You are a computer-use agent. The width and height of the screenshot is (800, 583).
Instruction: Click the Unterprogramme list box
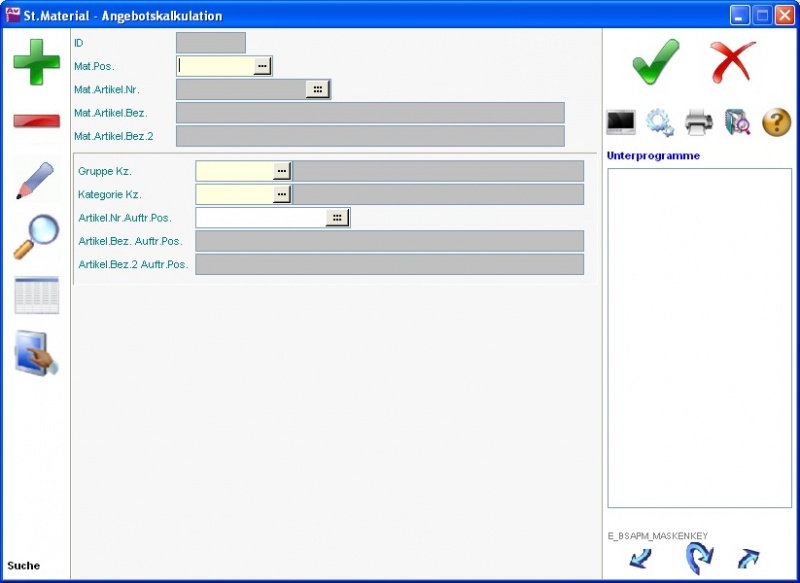click(x=699, y=337)
